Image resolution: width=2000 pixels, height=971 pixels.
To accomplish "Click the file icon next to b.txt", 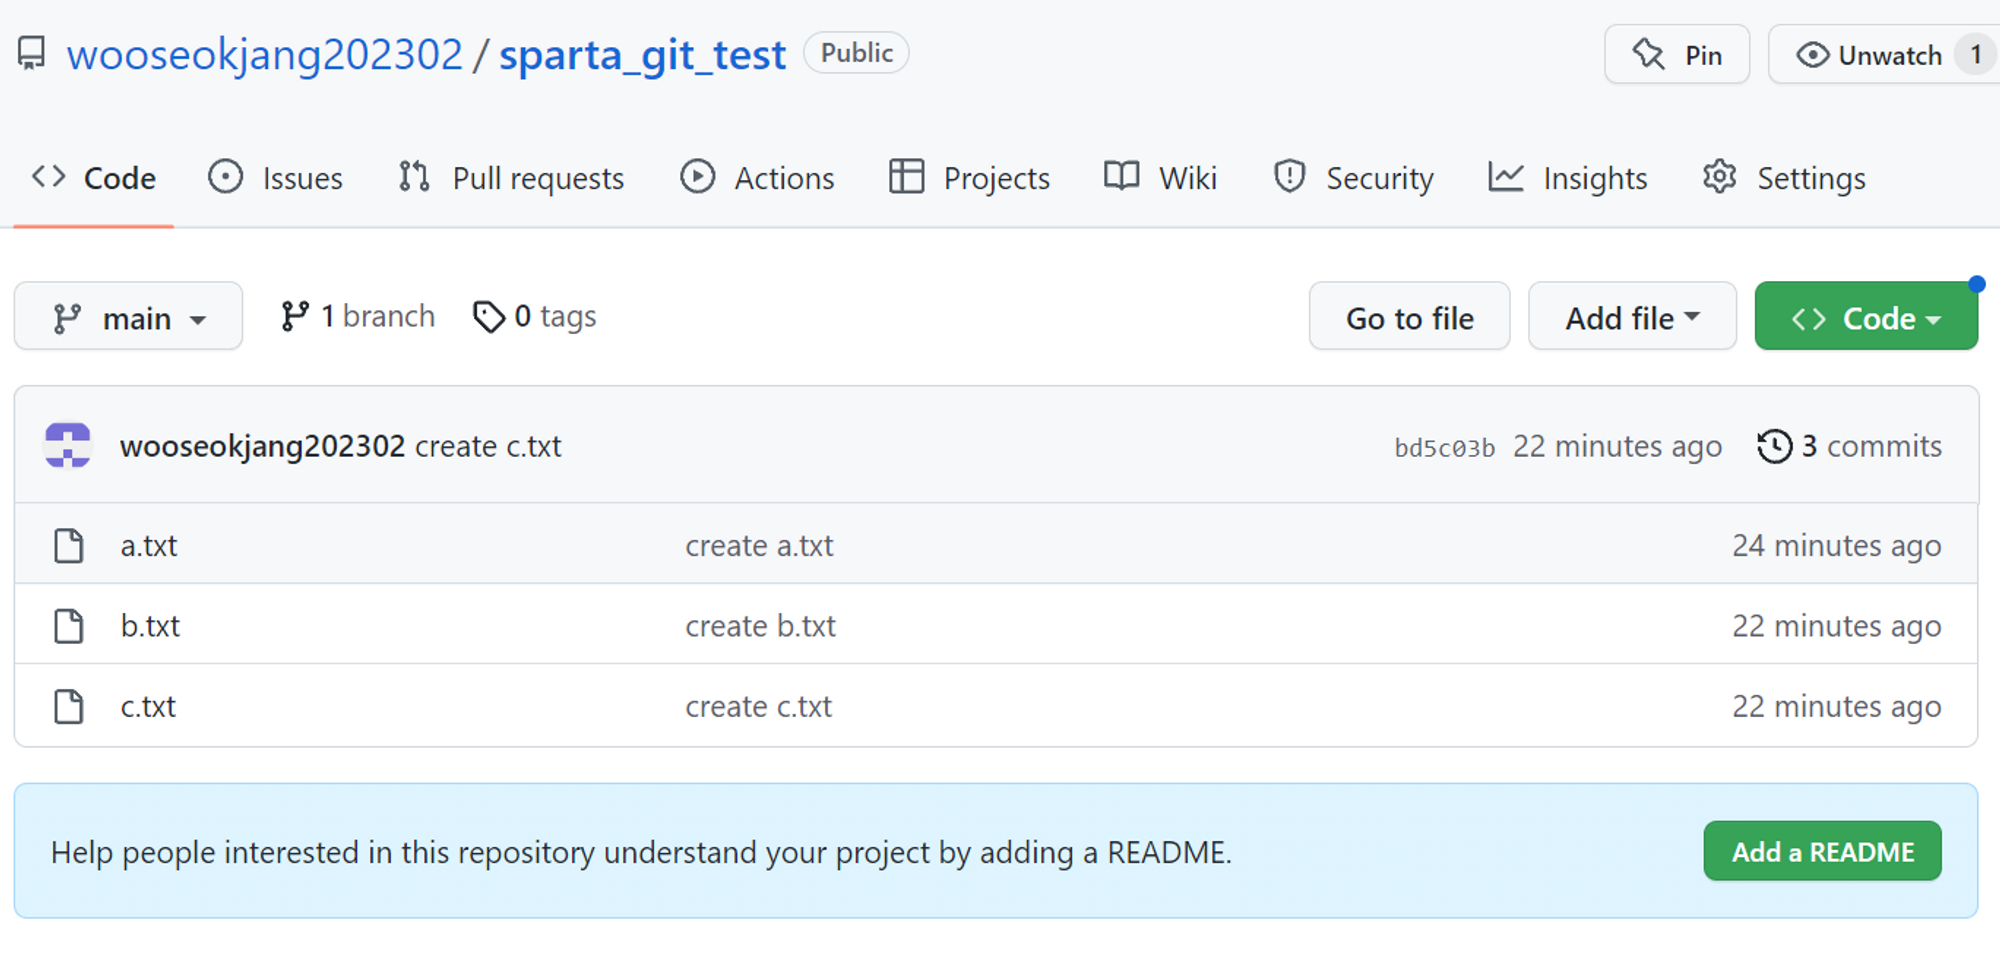I will 69,626.
